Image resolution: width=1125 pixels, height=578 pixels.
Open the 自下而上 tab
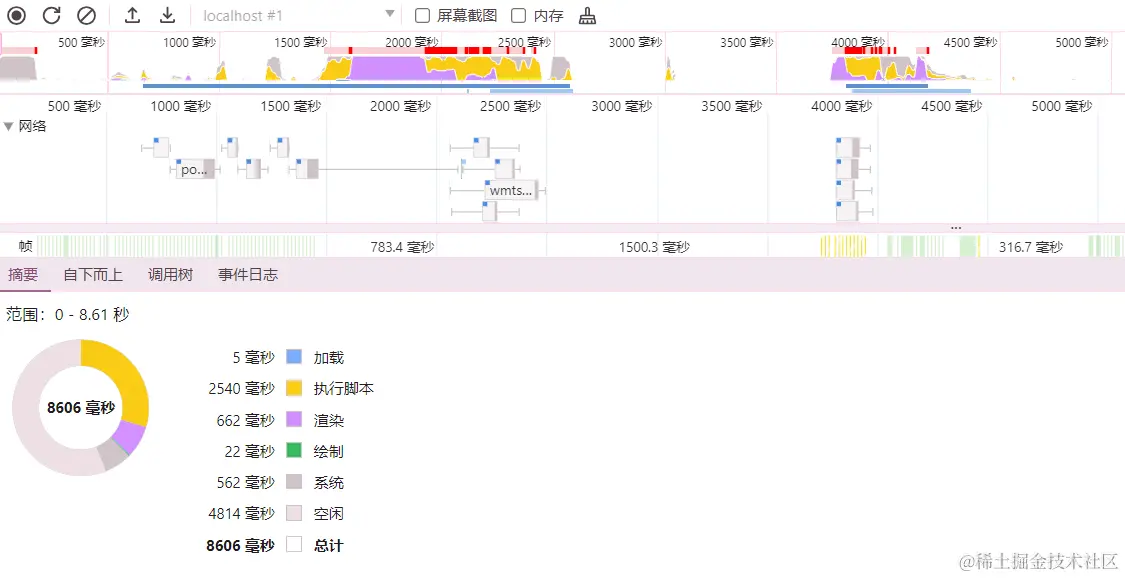coord(93,275)
